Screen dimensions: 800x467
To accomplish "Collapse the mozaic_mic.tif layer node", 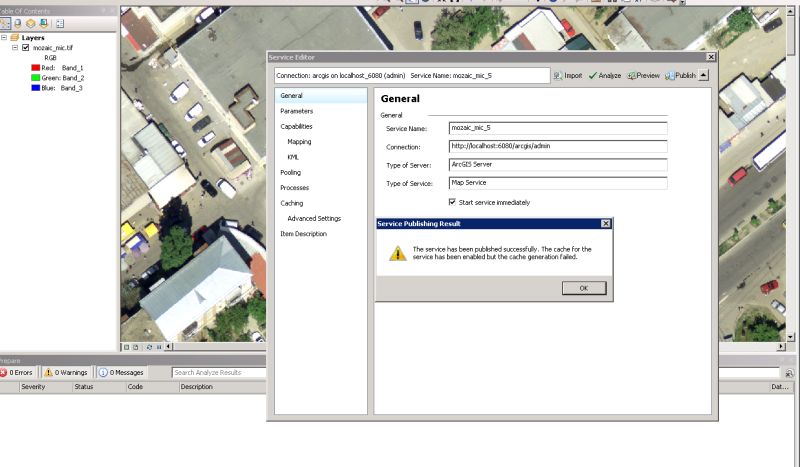I will click(x=15, y=47).
